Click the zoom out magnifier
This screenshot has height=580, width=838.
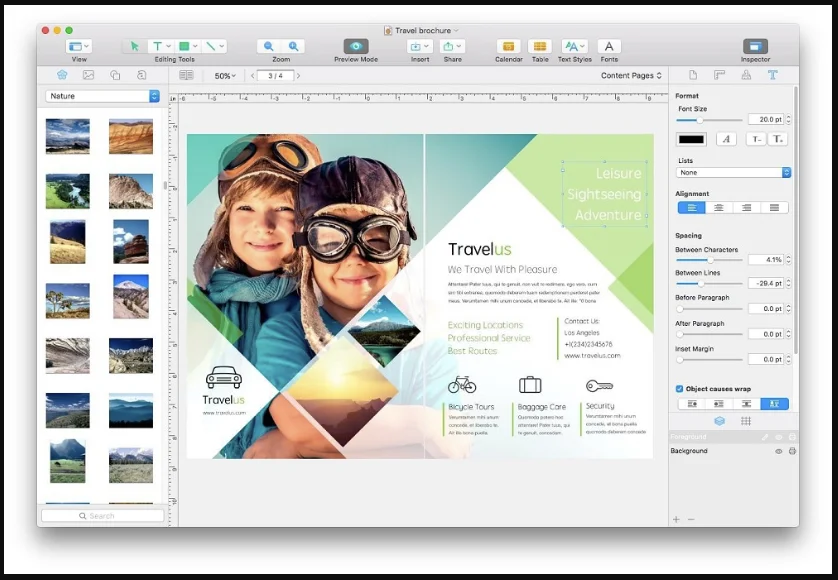point(268,47)
